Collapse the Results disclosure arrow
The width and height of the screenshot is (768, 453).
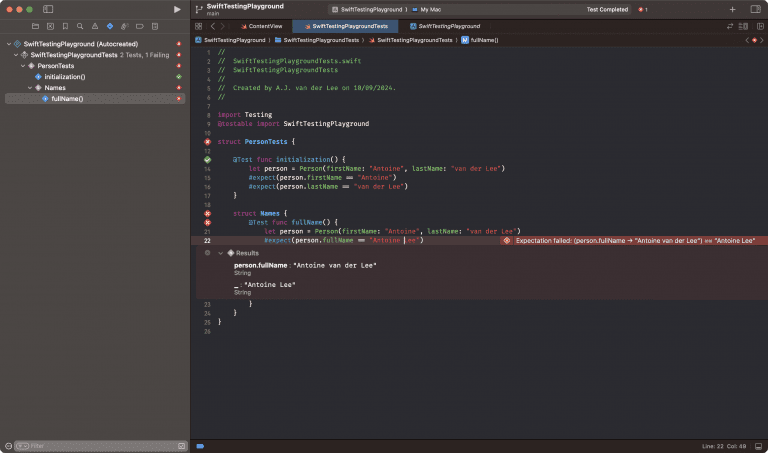click(x=220, y=253)
